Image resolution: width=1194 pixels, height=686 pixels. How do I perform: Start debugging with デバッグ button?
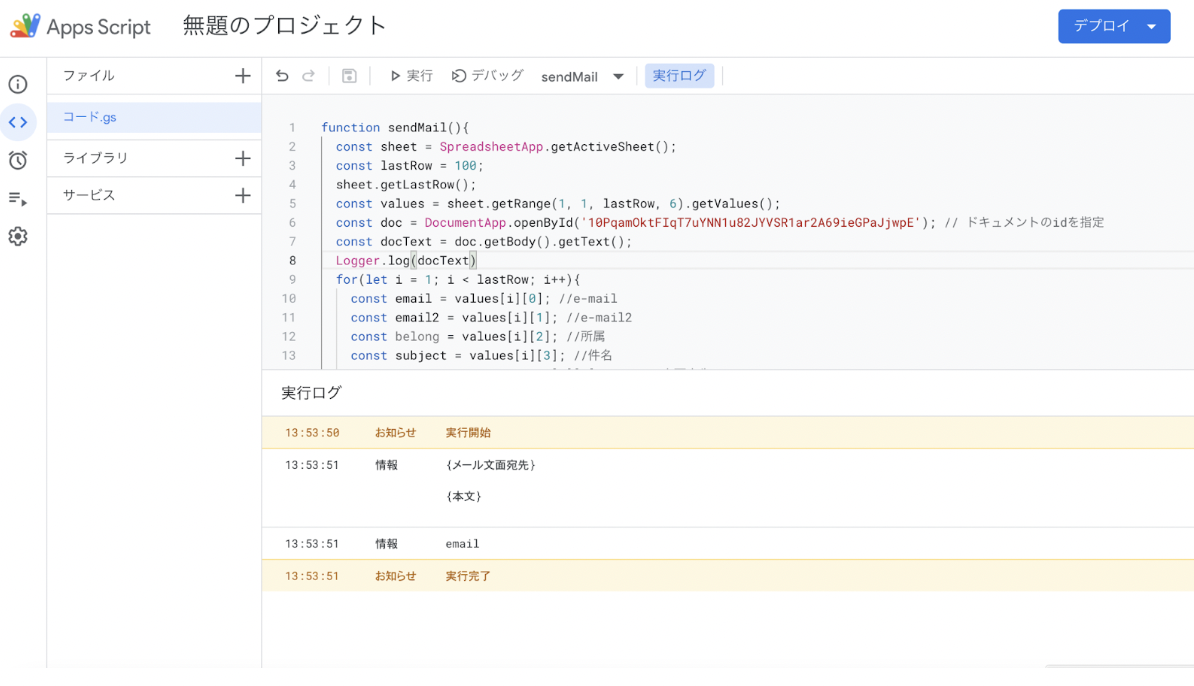click(x=488, y=76)
